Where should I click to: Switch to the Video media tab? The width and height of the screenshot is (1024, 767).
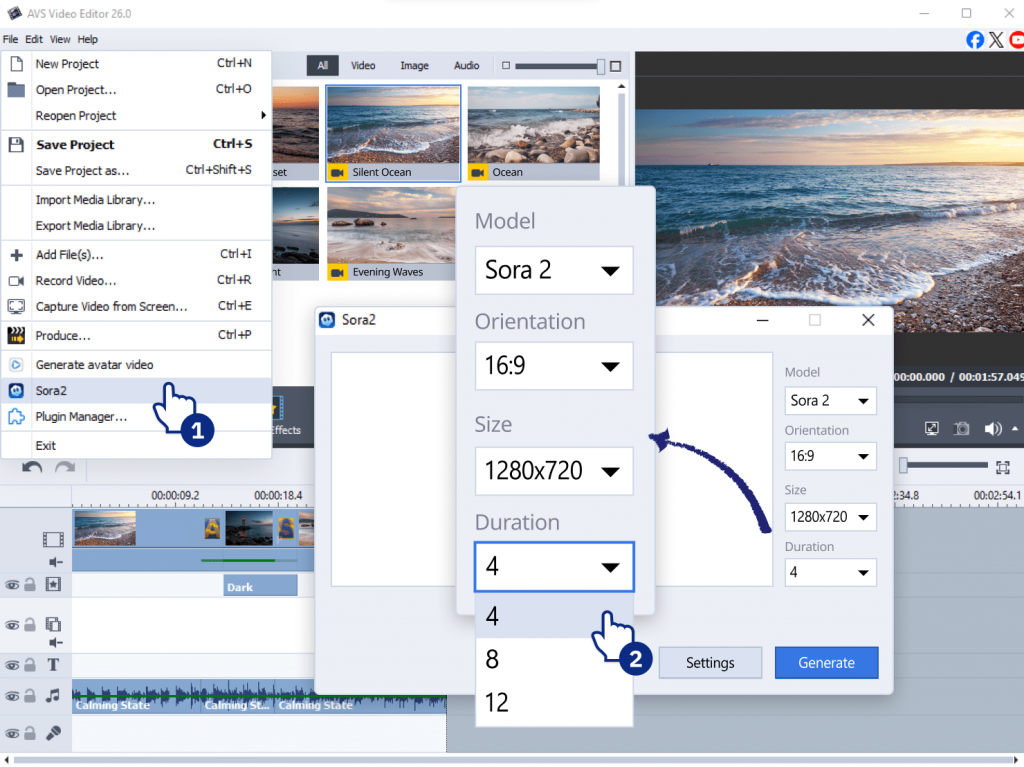(x=363, y=65)
